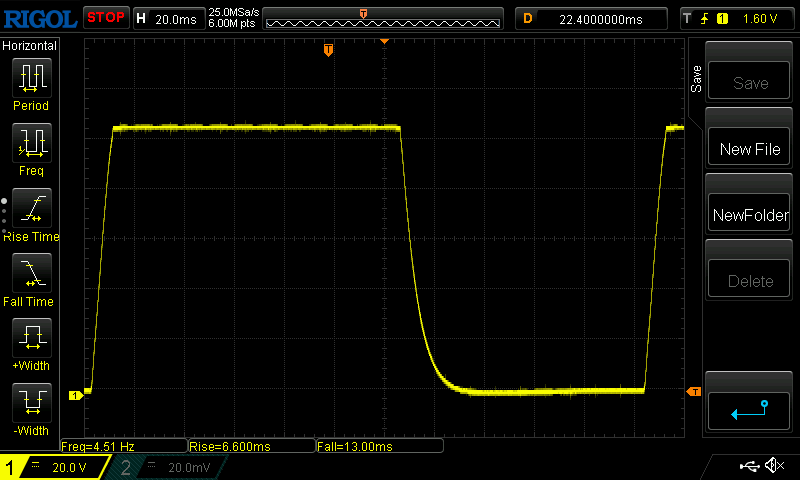Click the Rise=6.600ms measurement result

(252, 446)
